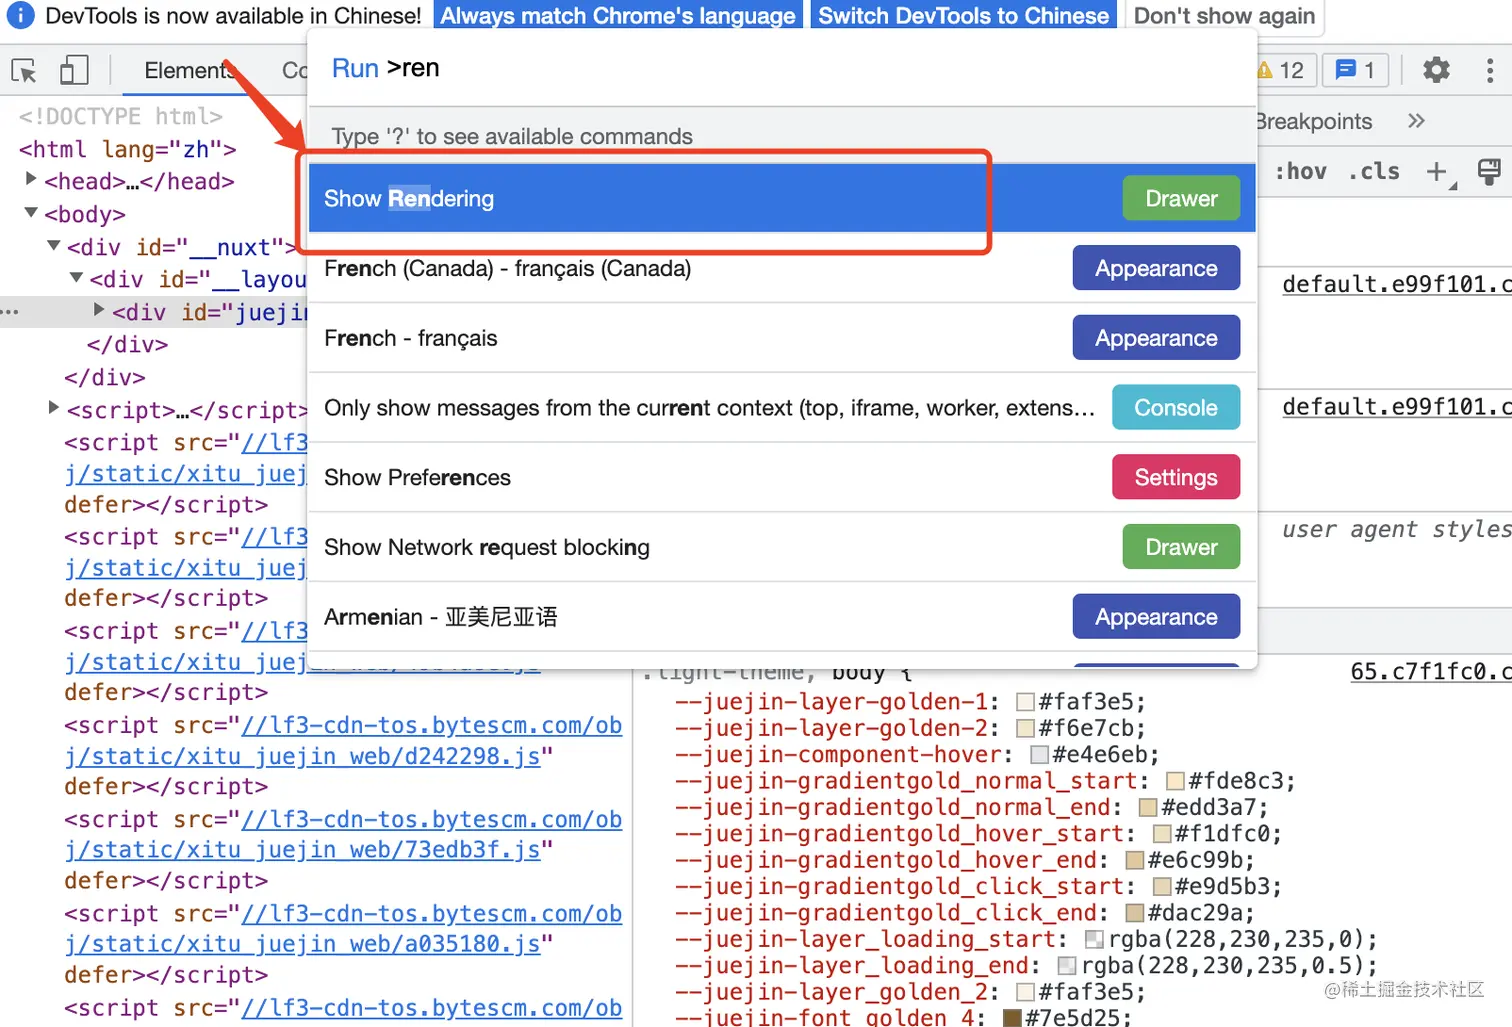Click Switch DevTools to Chinese button

[963, 16]
